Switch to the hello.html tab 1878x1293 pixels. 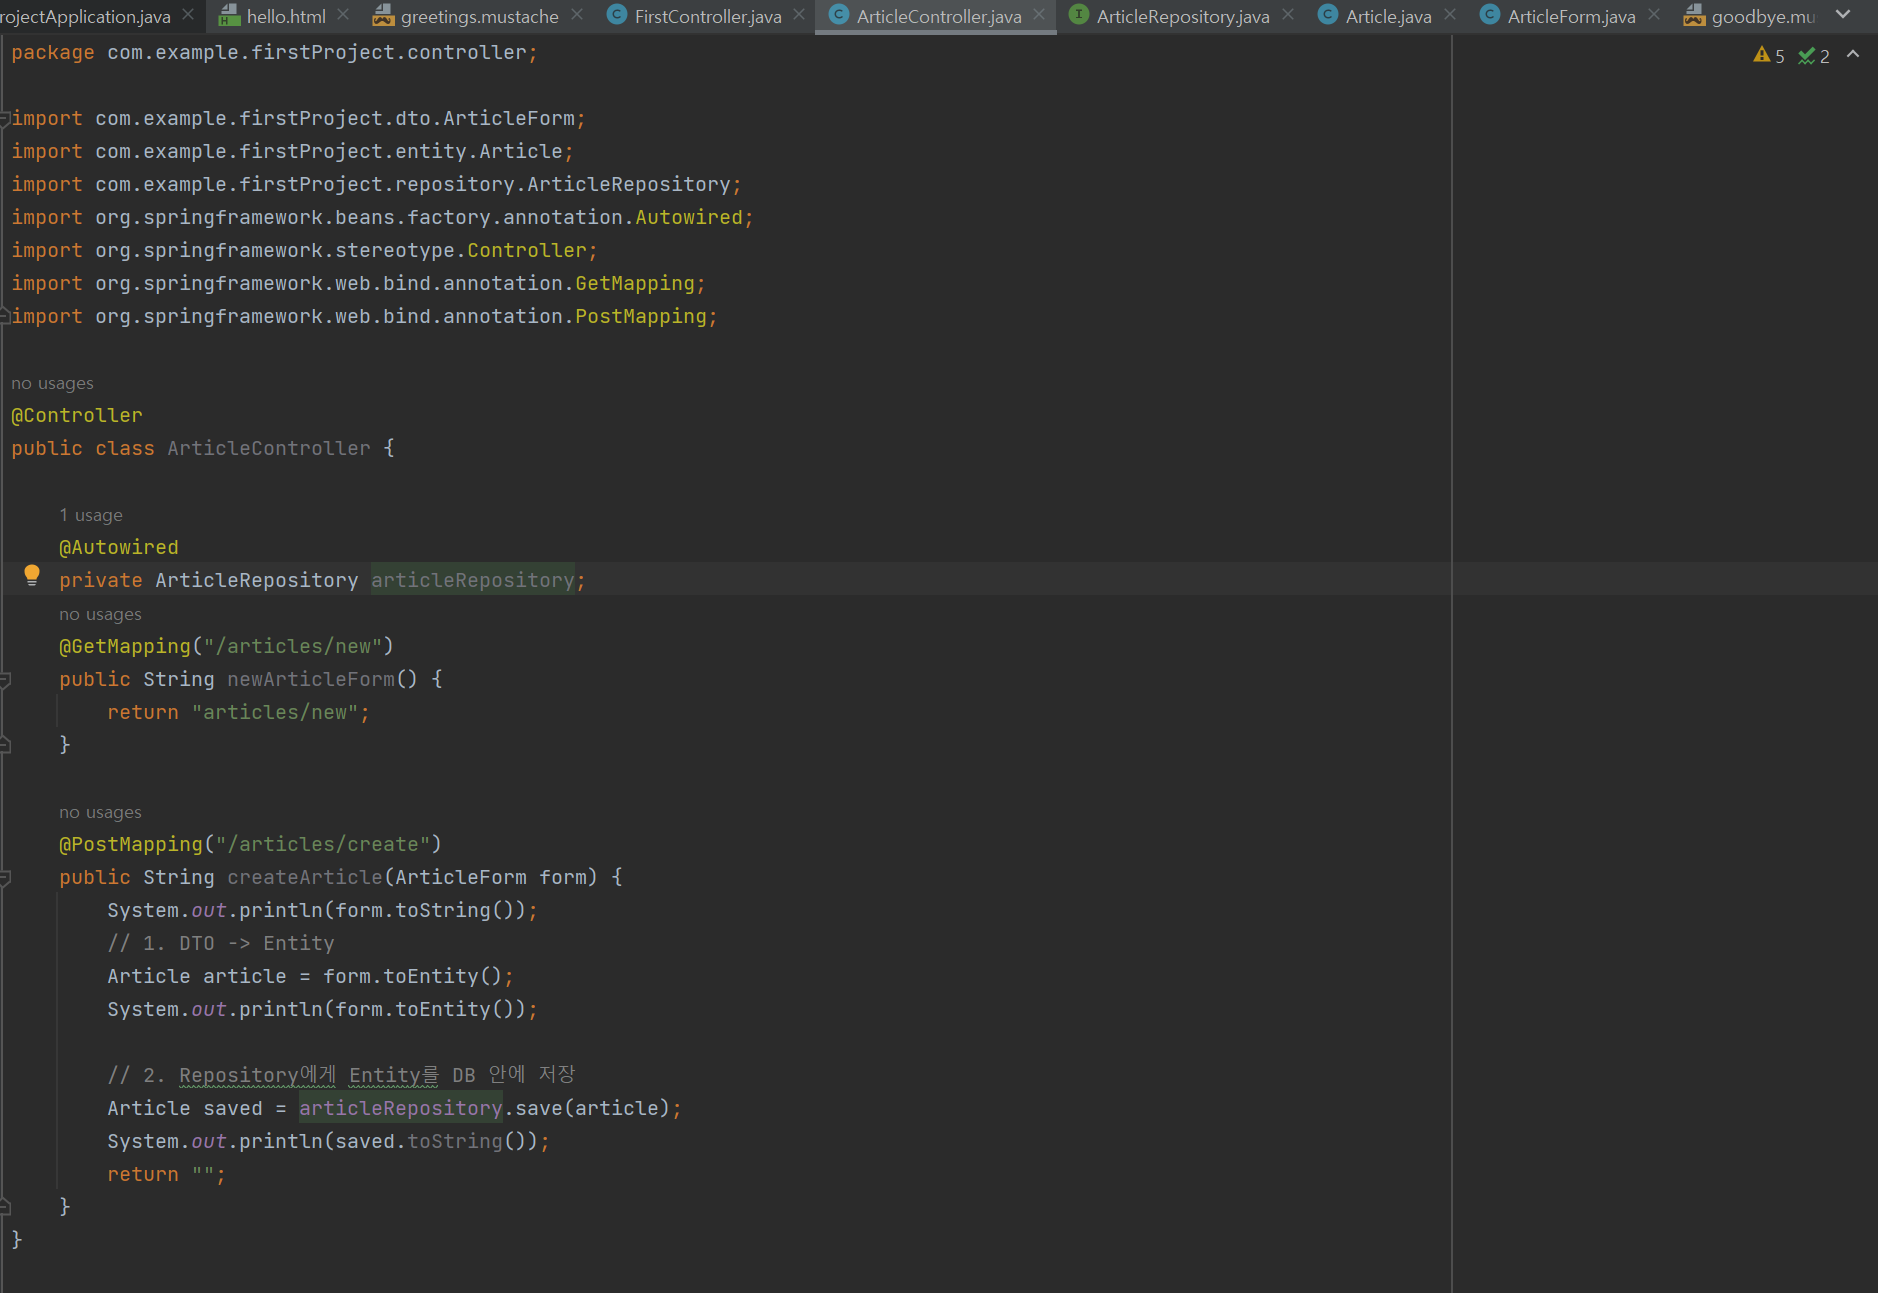[286, 16]
